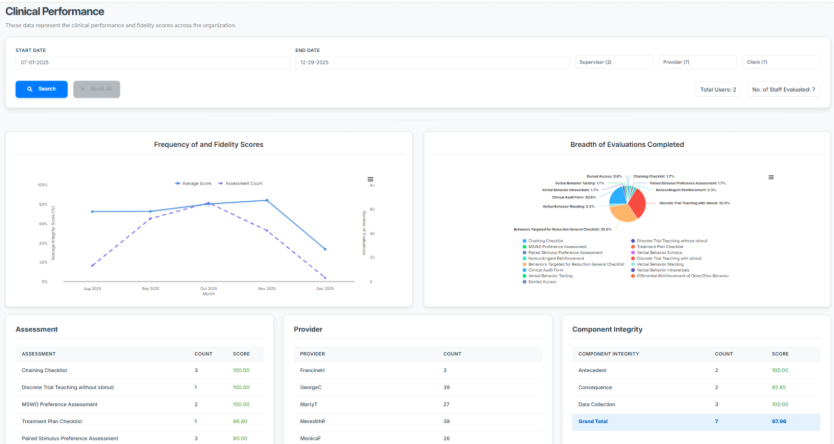Click the Nov 2025 Average Score data point
Image resolution: width=834 pixels, height=444 pixels.
[x=267, y=200]
